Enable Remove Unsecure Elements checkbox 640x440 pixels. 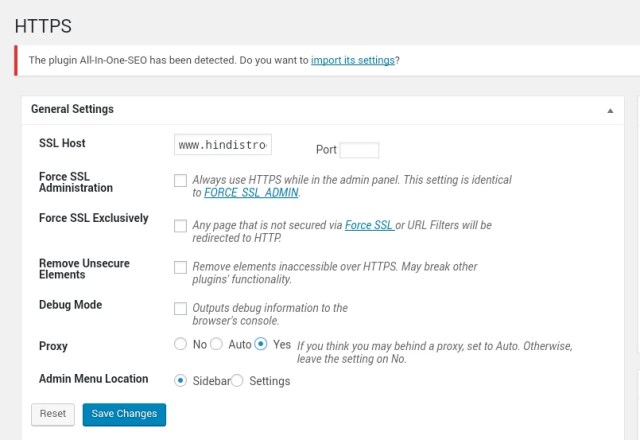(180, 267)
